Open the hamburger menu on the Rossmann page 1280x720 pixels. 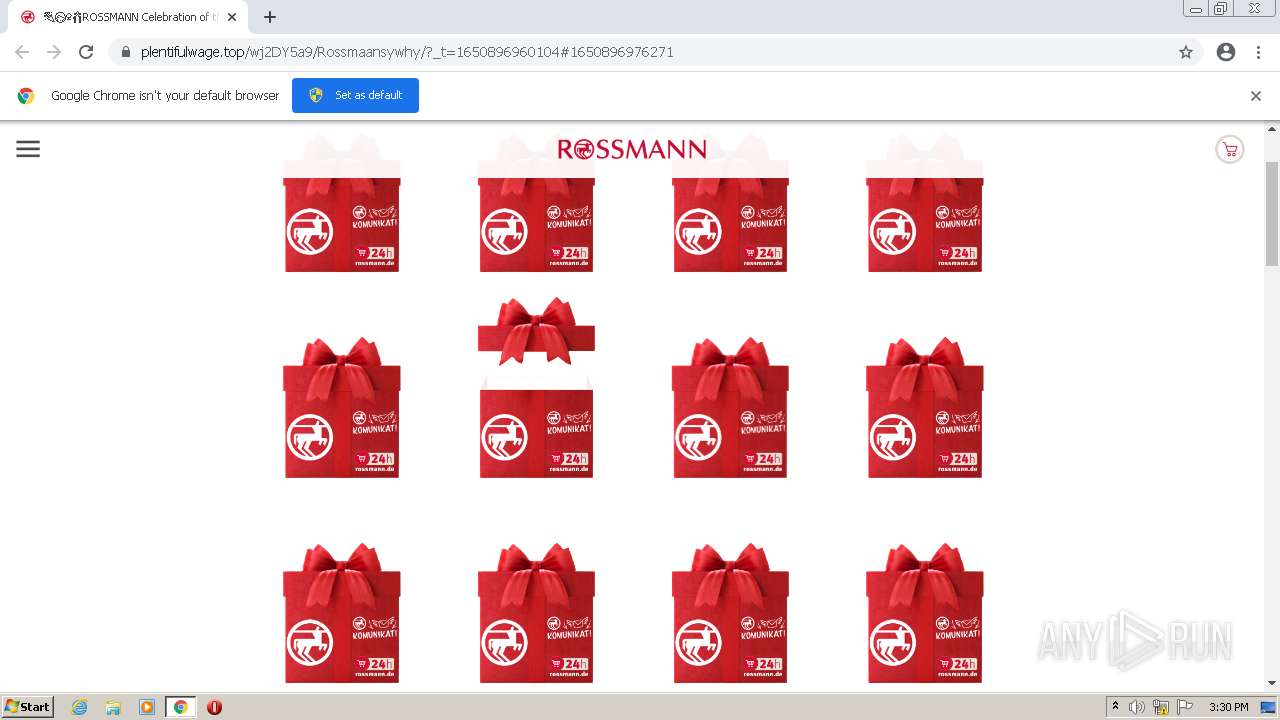tap(28, 149)
